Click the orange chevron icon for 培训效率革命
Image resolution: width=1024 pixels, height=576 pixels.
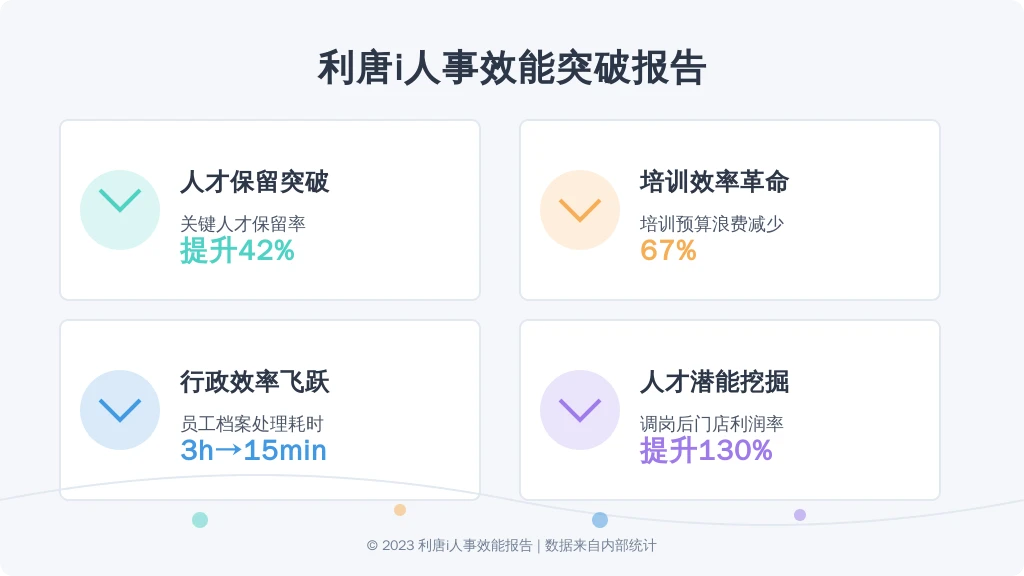click(580, 210)
